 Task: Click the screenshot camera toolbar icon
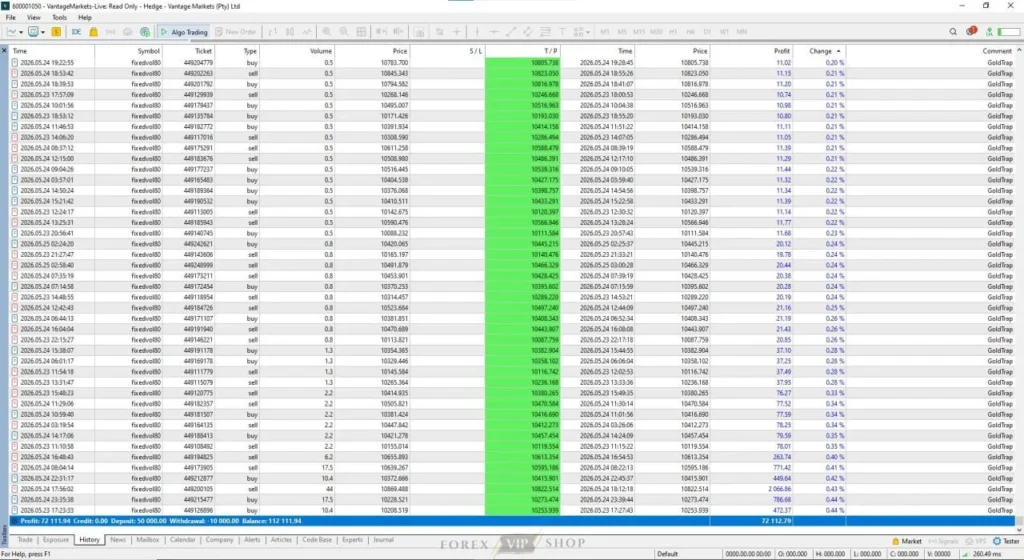pos(420,31)
